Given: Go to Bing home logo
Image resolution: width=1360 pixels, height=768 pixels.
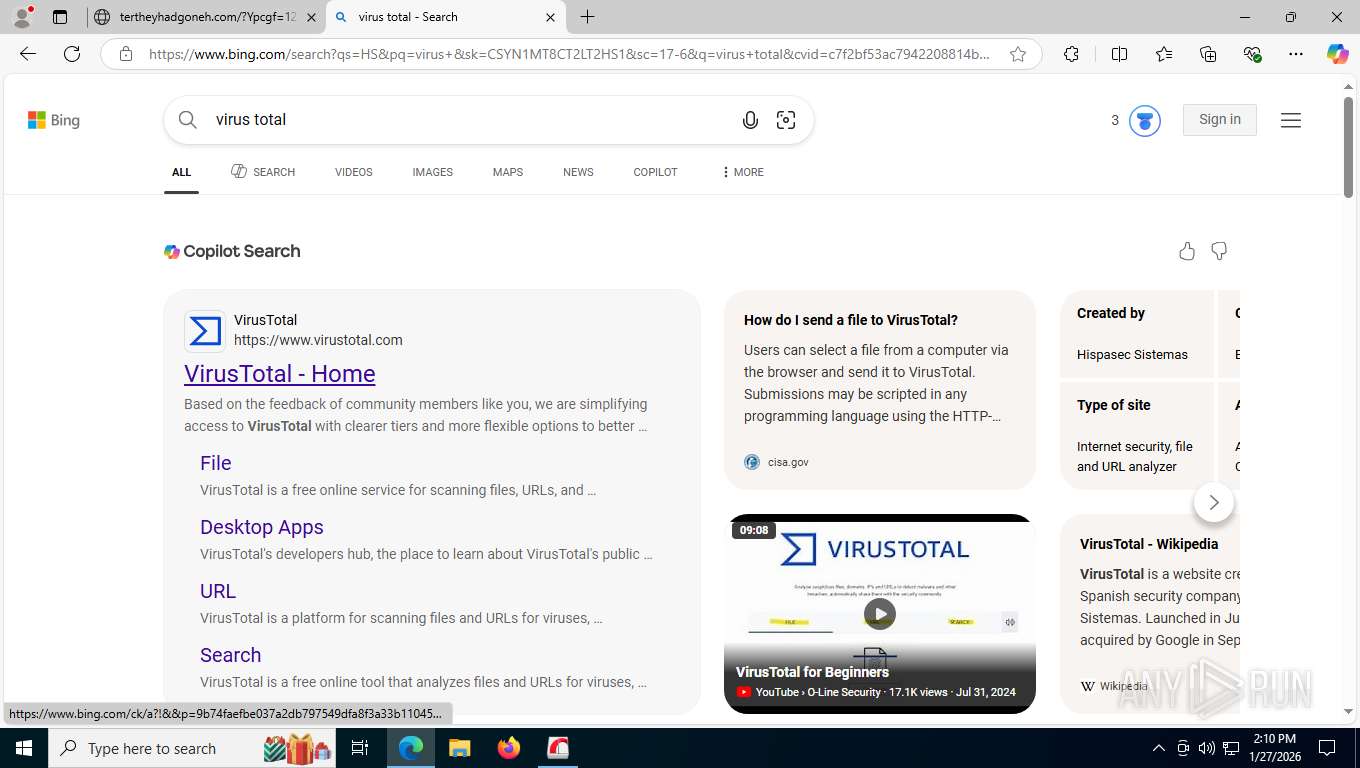Looking at the screenshot, I should pos(54,120).
